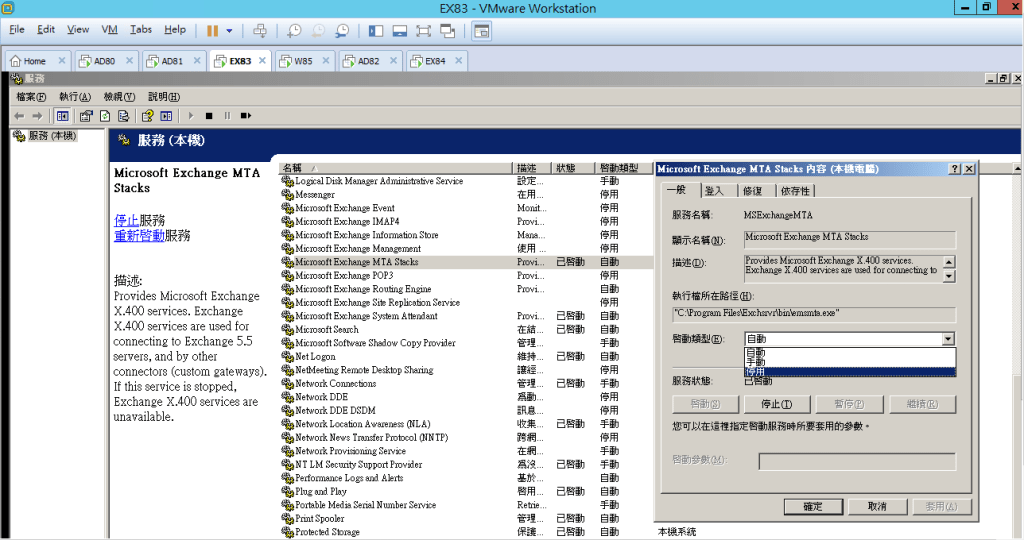The image size is (1024, 540).
Task: Click the Send Ctrl+Alt+Del icon
Action: (261, 31)
